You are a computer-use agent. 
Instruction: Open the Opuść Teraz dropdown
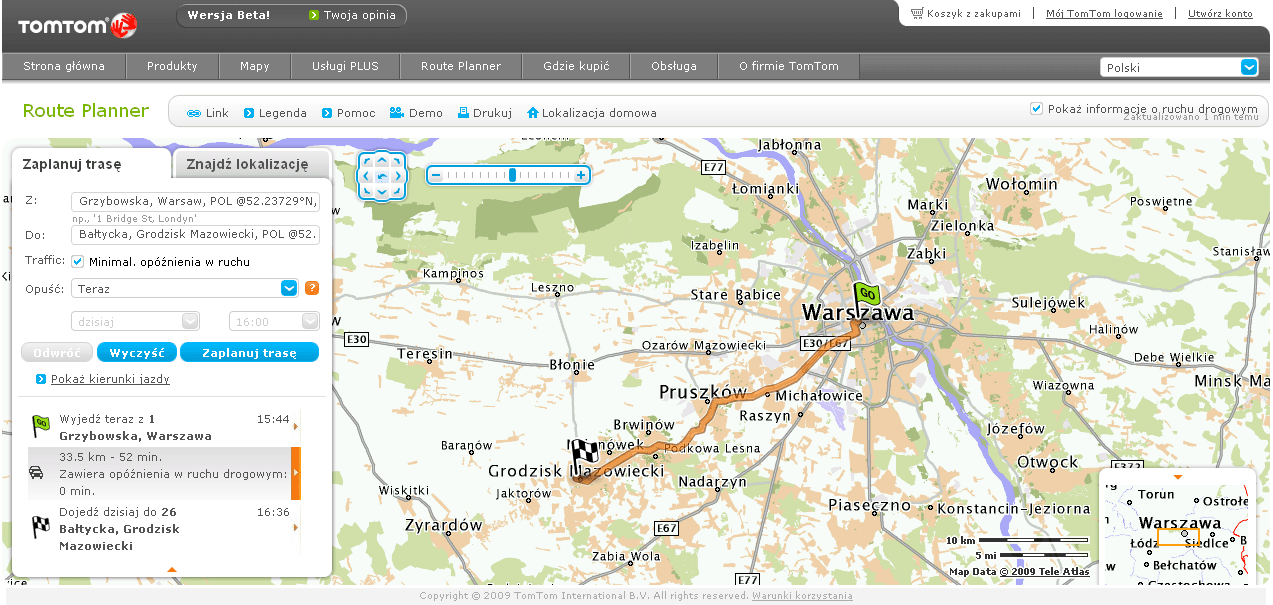coord(185,288)
